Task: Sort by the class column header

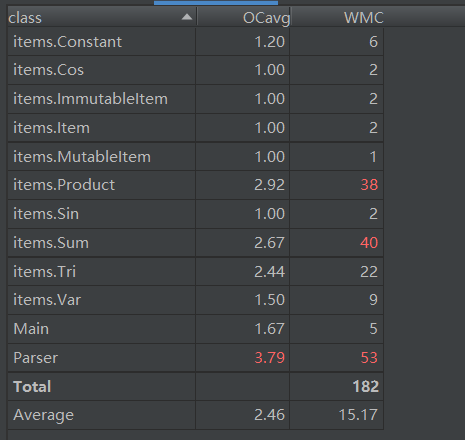Action: pyautogui.click(x=102, y=17)
